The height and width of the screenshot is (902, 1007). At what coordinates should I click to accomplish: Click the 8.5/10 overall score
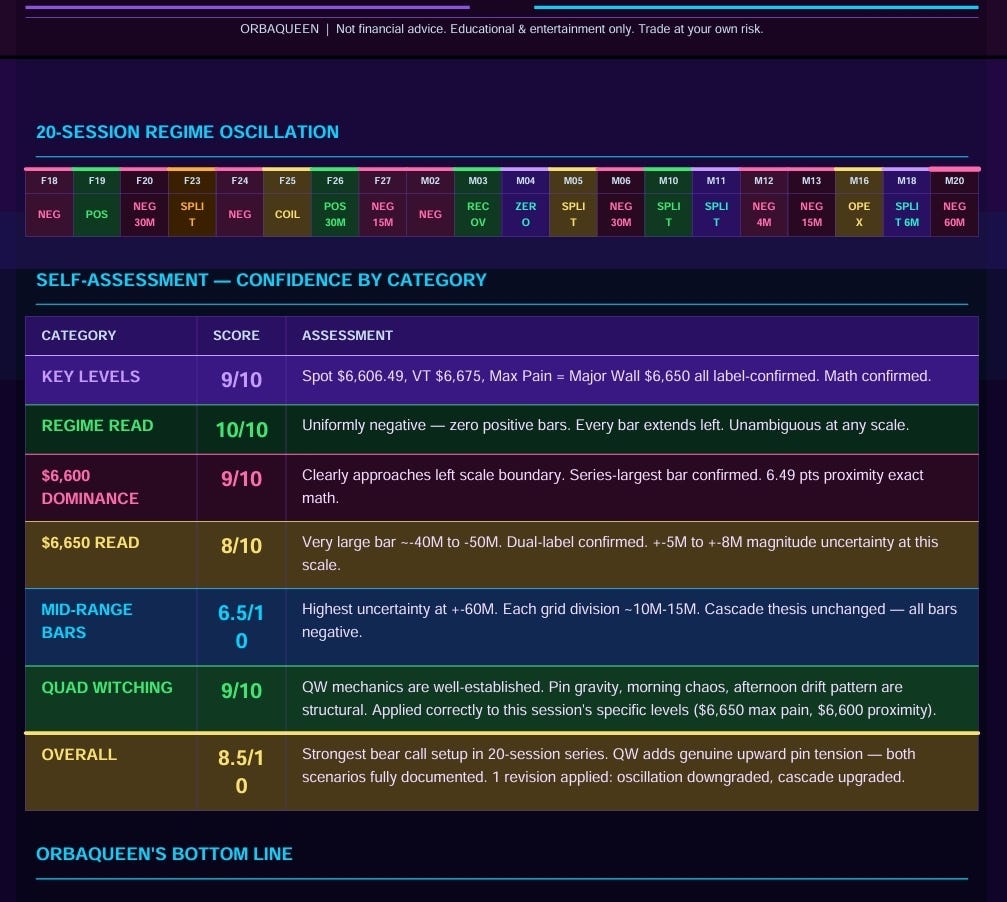click(x=241, y=772)
